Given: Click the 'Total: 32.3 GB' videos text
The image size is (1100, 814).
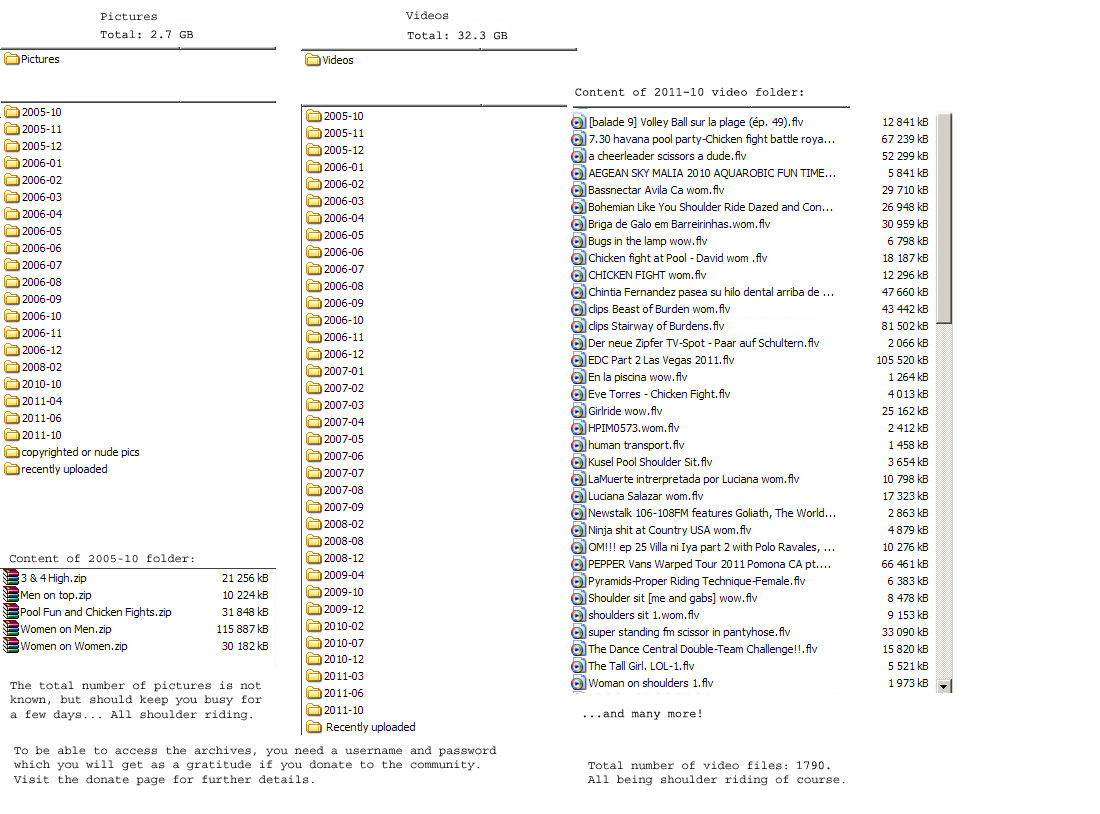Looking at the screenshot, I should click(457, 35).
